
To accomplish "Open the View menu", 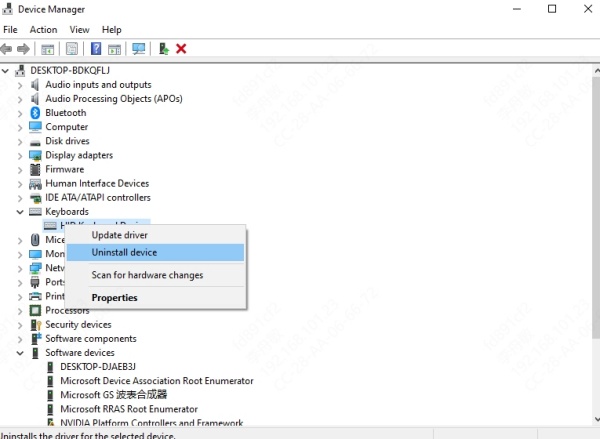I will (80, 29).
